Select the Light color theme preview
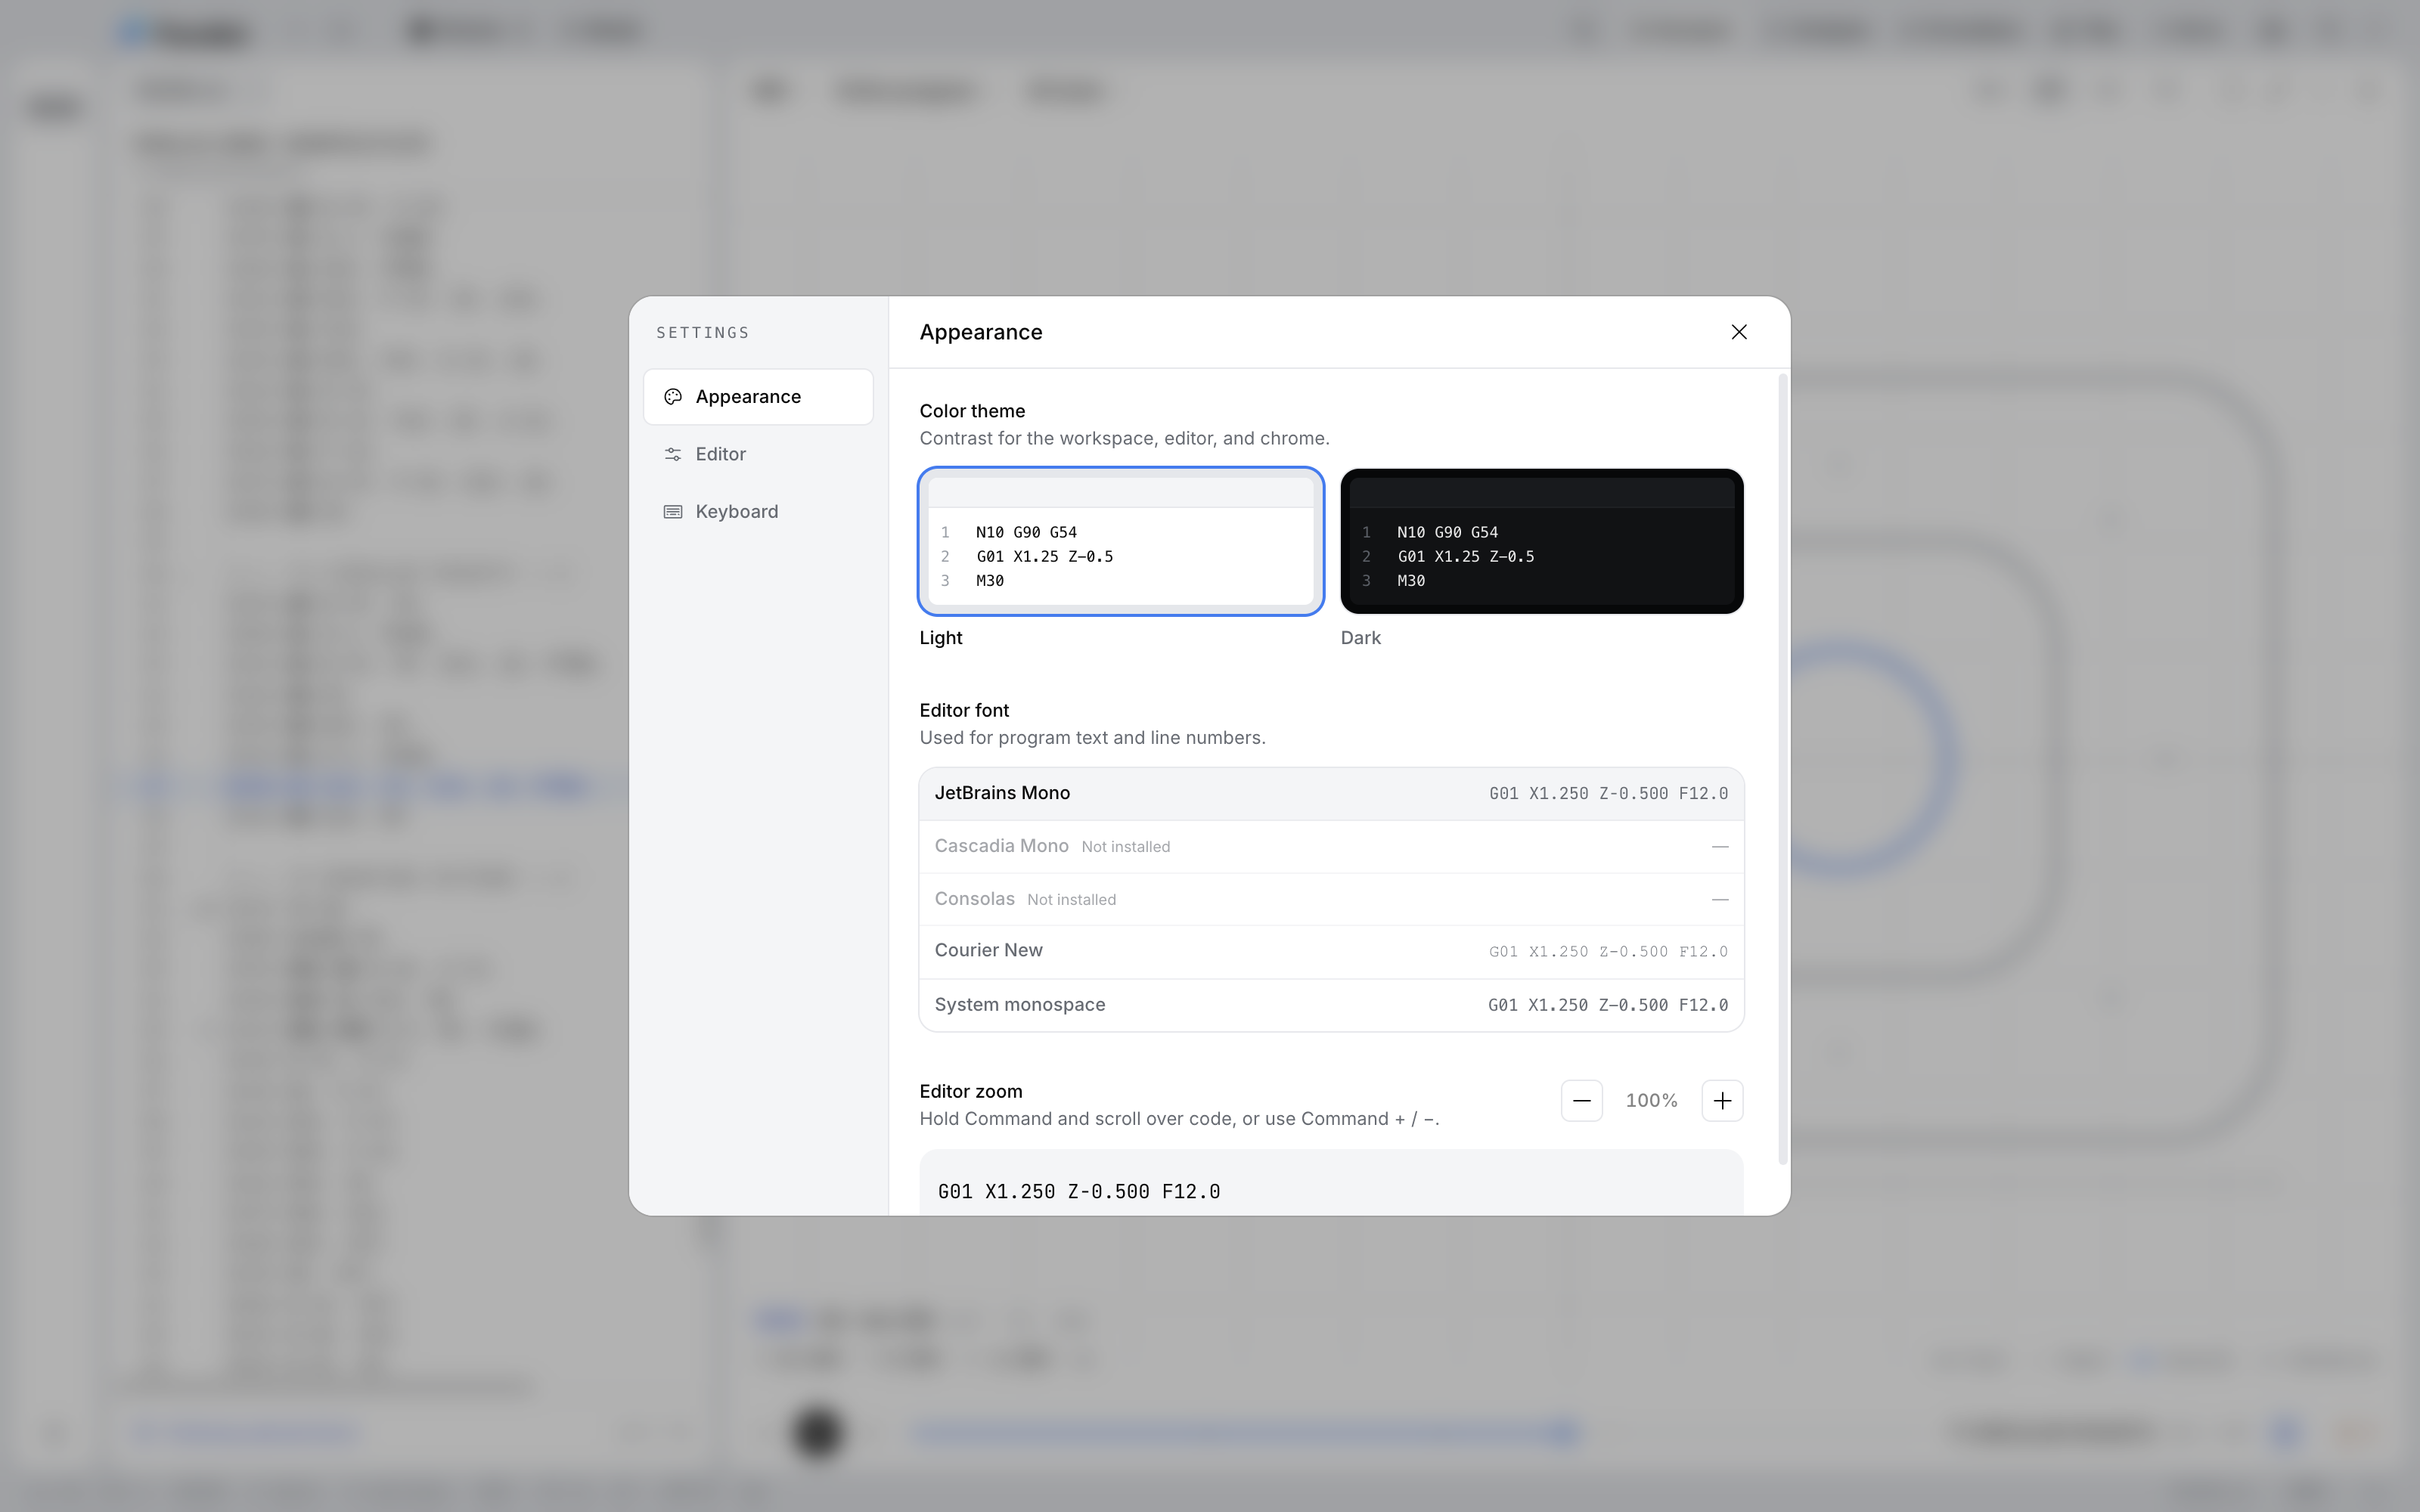The image size is (2420, 1512). click(1121, 541)
